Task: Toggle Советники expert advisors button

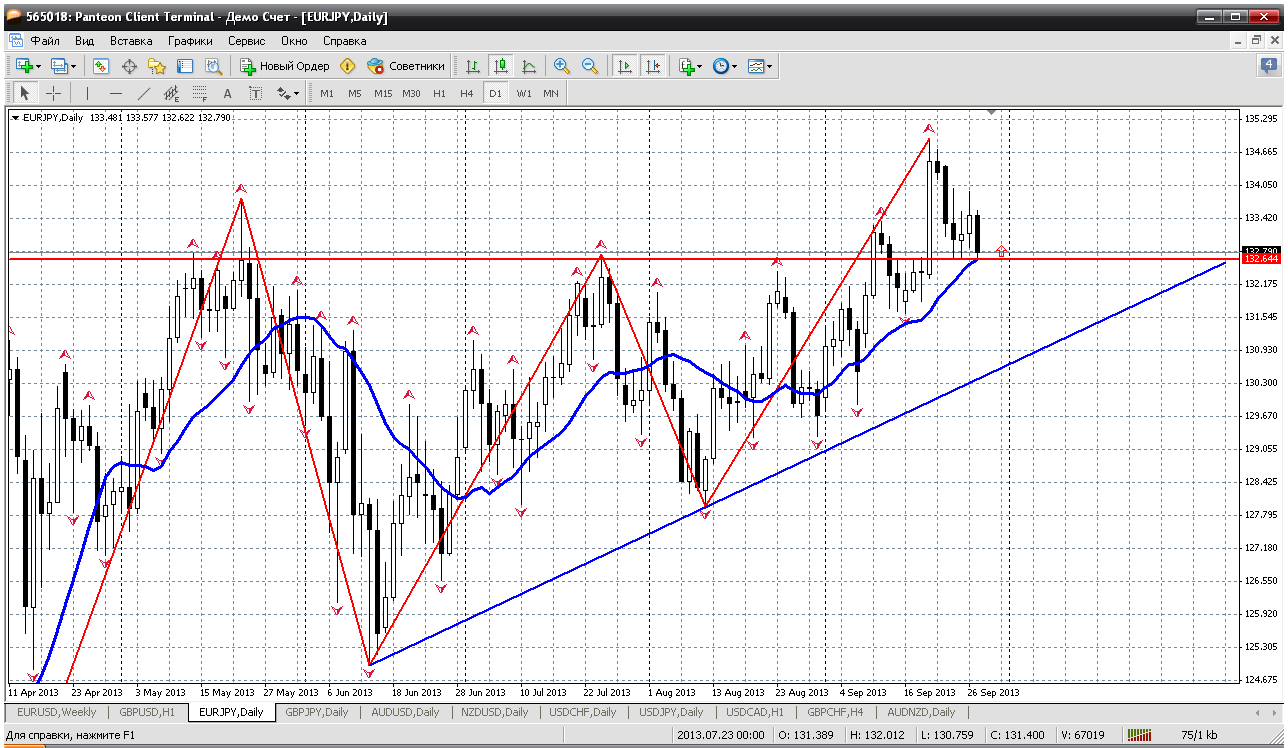Action: point(405,66)
